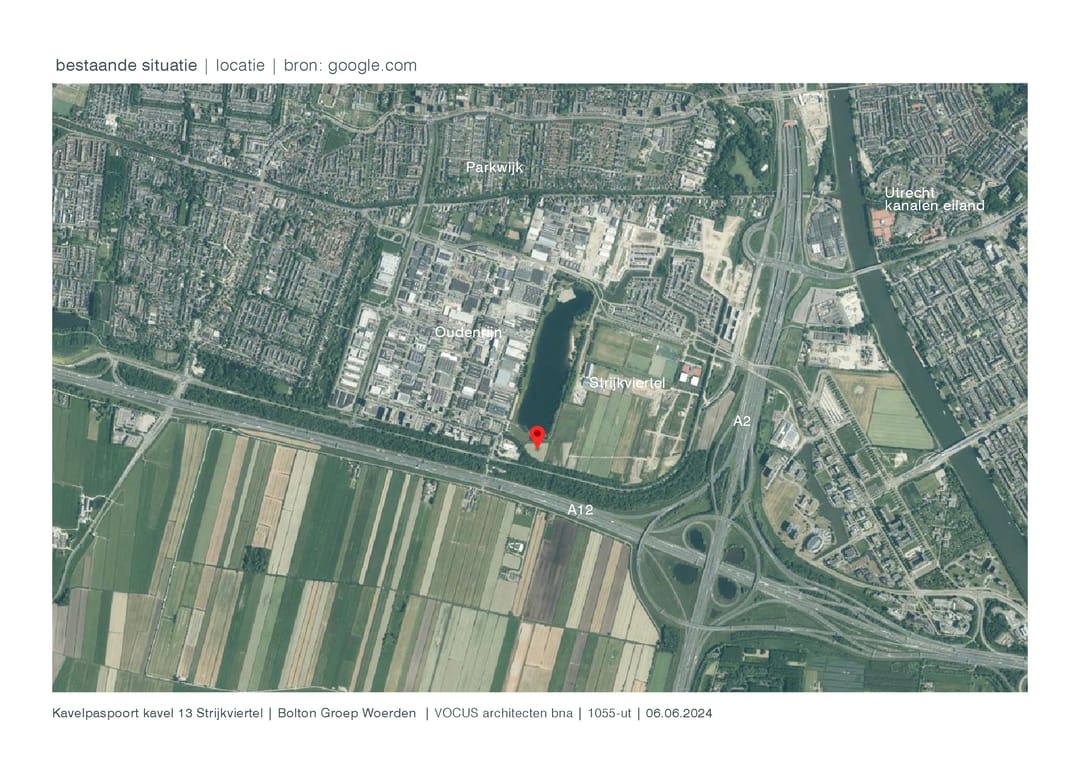Click the dark lake next to Strijkviertel
This screenshot has width=1080, height=763.
pos(553,360)
